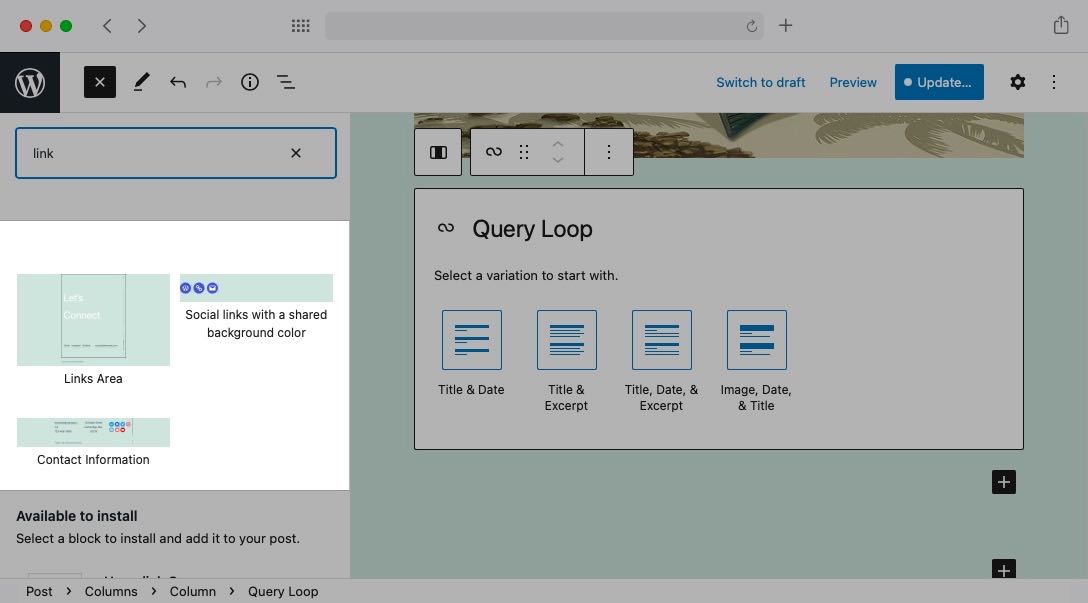Undo the last change
The image size is (1088, 603).
tap(178, 82)
